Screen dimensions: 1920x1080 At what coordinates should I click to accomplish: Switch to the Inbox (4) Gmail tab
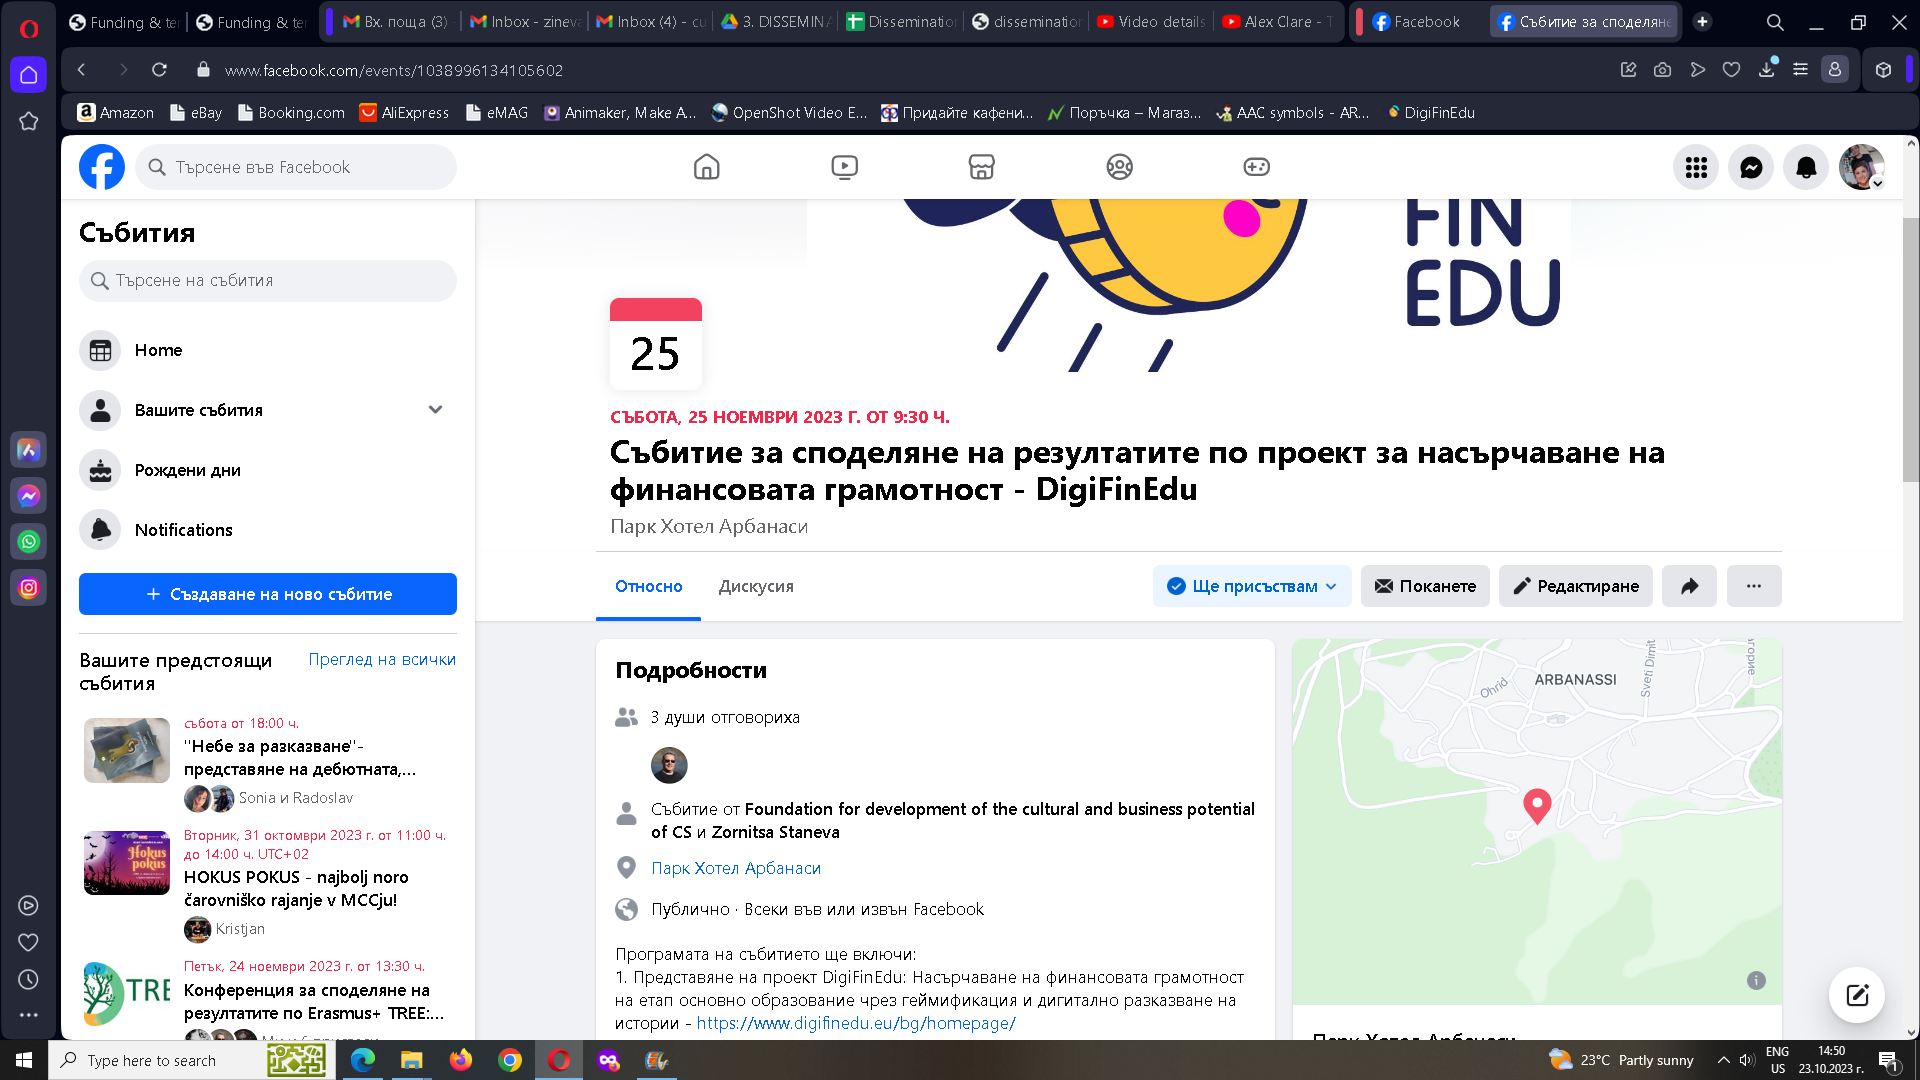click(x=650, y=21)
